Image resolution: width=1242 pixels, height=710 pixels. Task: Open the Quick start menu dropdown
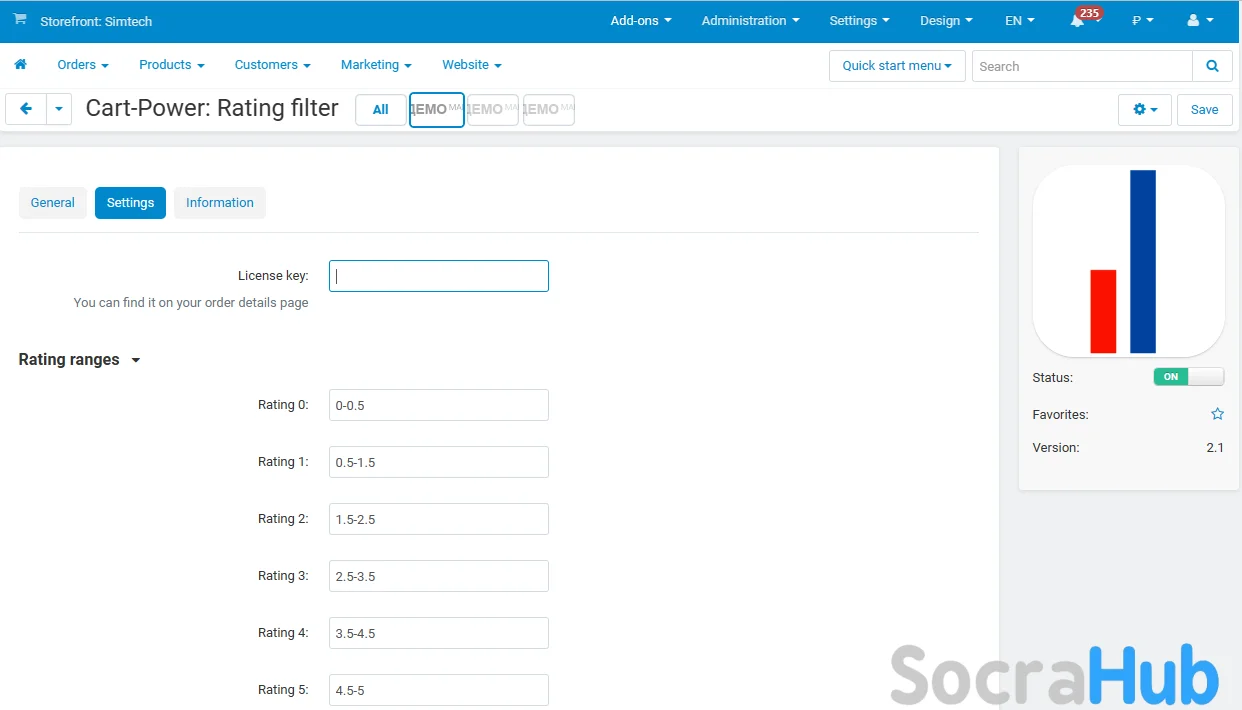pos(896,66)
